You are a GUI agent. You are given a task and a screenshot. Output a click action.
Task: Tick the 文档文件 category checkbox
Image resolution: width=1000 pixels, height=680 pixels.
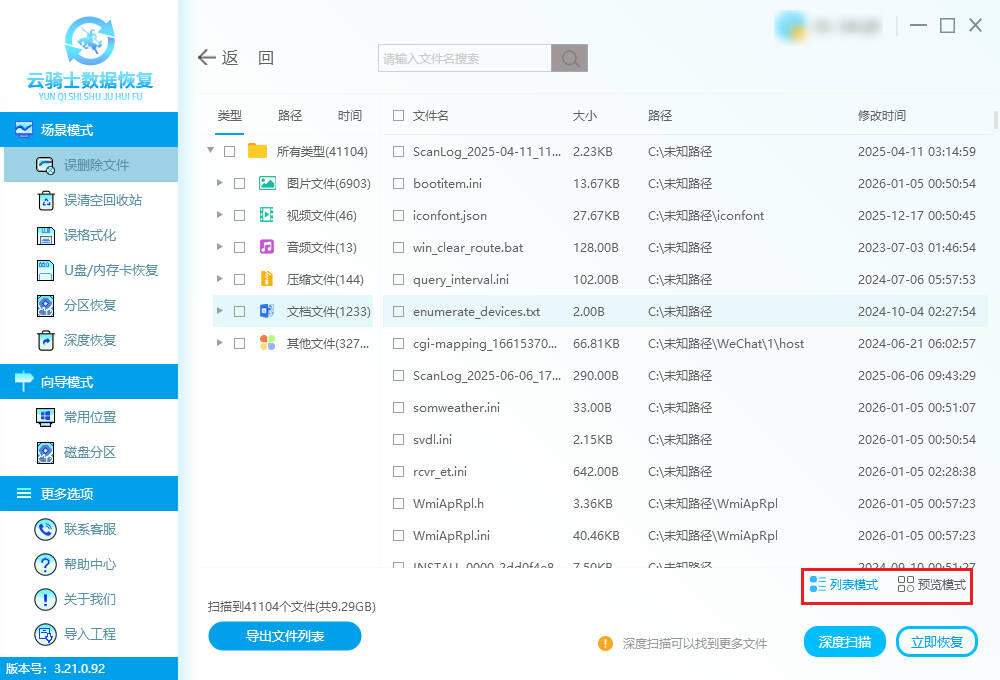tap(240, 311)
